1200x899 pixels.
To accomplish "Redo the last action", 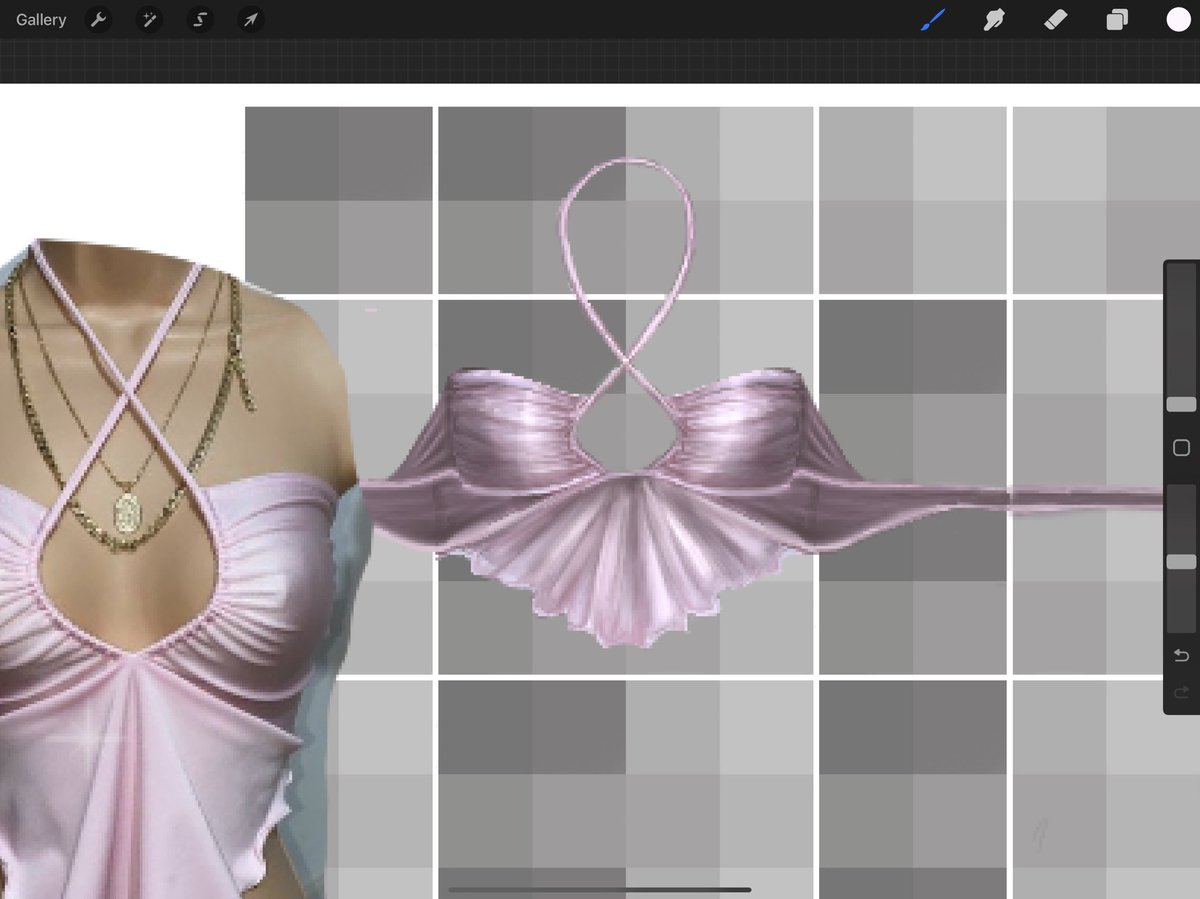I will [1181, 692].
